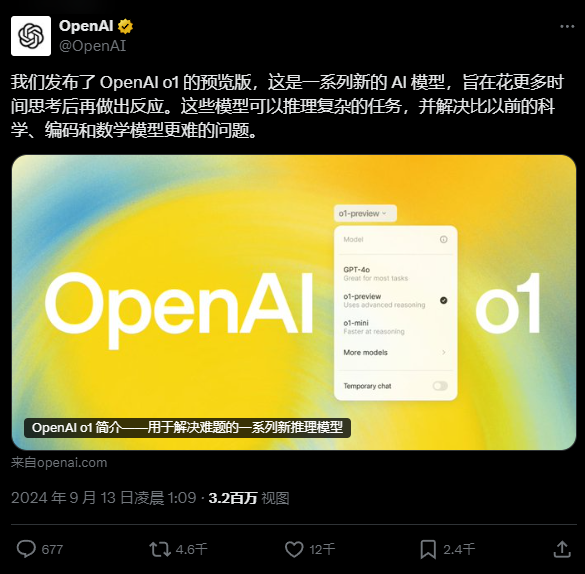
Task: Click the reply comment bubble icon
Action: [26, 549]
